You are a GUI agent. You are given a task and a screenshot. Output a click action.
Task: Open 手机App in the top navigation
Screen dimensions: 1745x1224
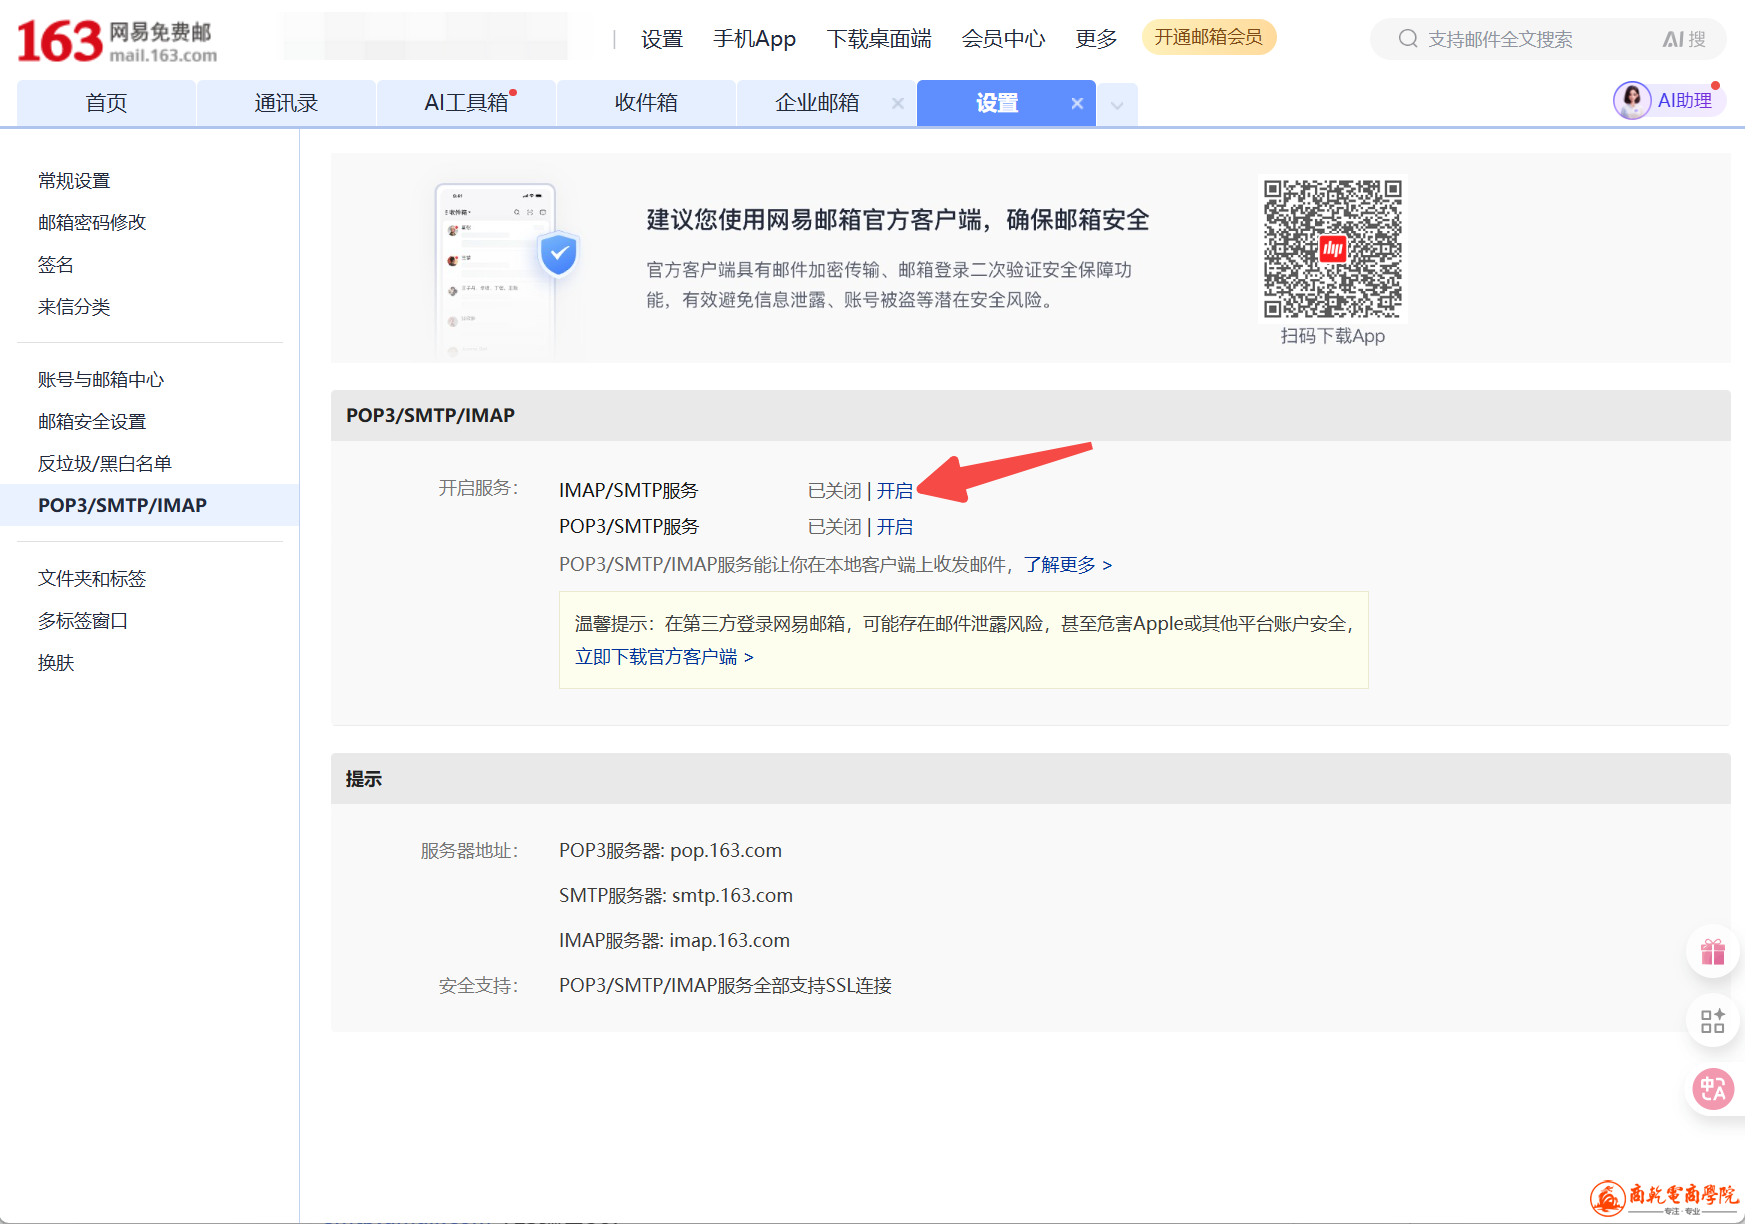754,39
